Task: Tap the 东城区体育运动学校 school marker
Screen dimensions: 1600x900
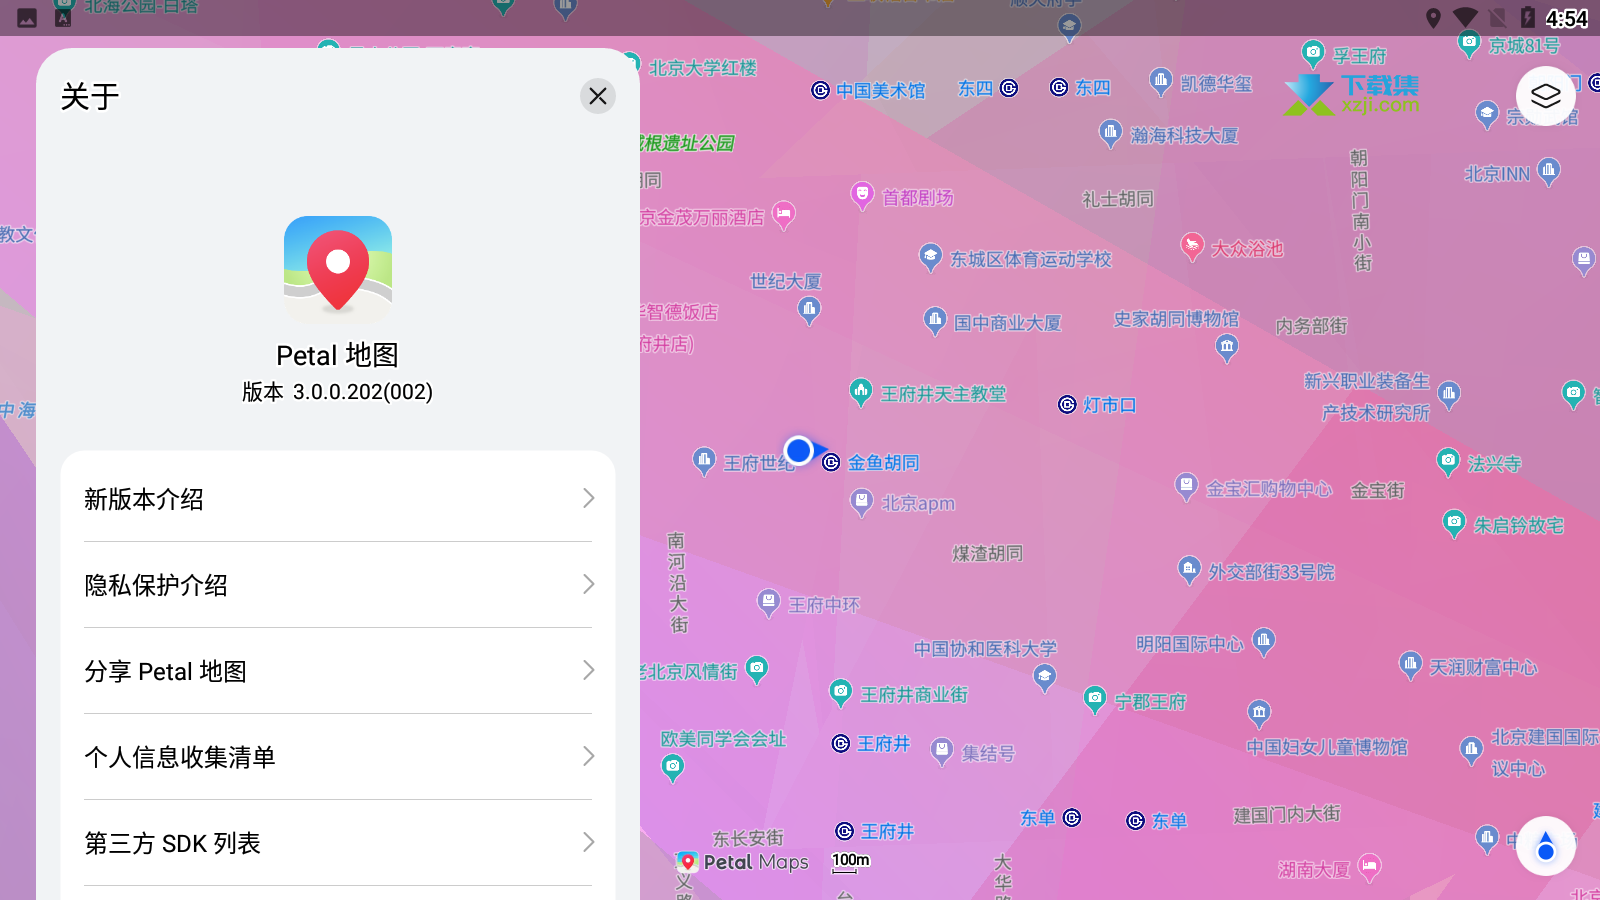Action: 930,257
